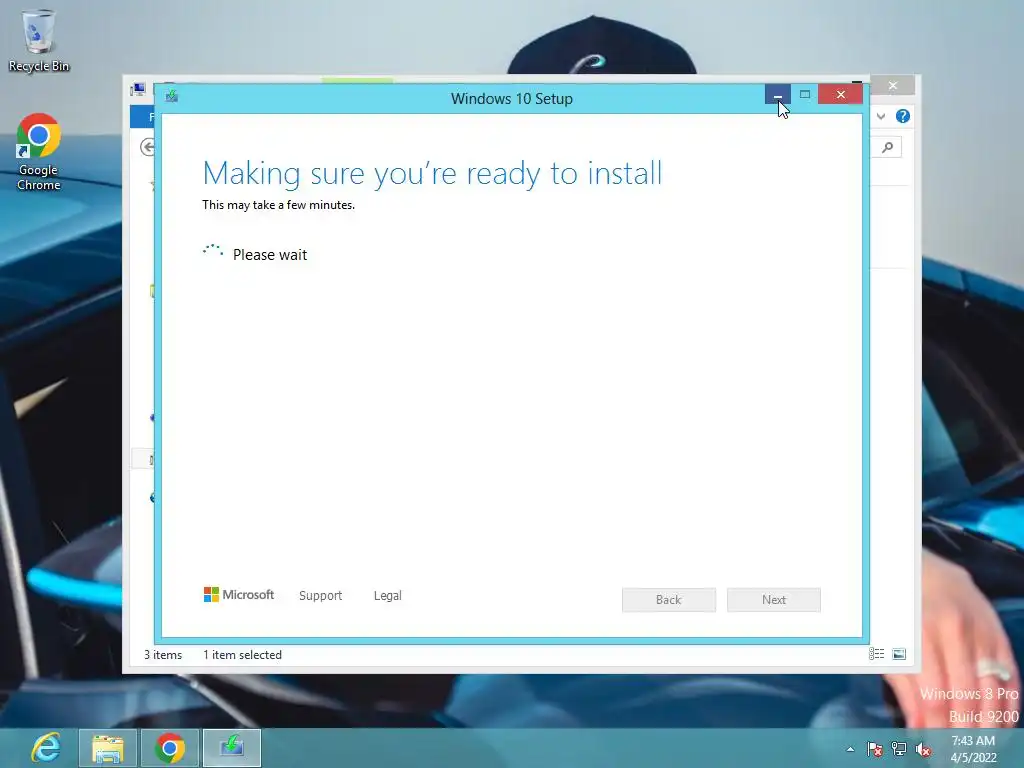Click the Windows 10 Setup title bar icon
This screenshot has height=768, width=1024.
coord(172,97)
